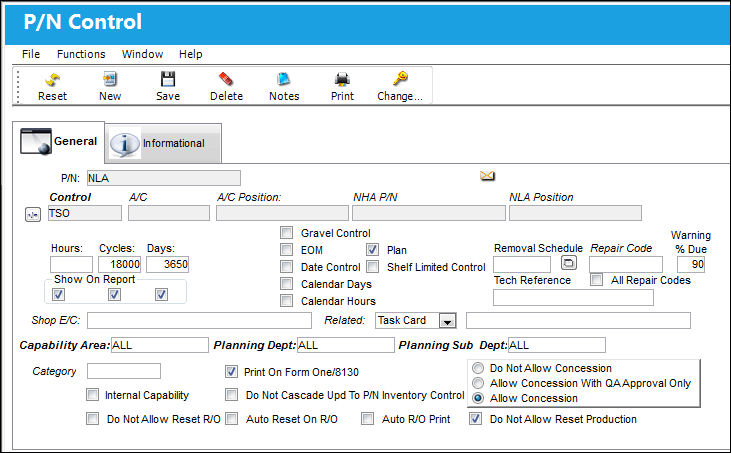Toggle Show On Report checkbox under Cycles

pyautogui.click(x=114, y=295)
